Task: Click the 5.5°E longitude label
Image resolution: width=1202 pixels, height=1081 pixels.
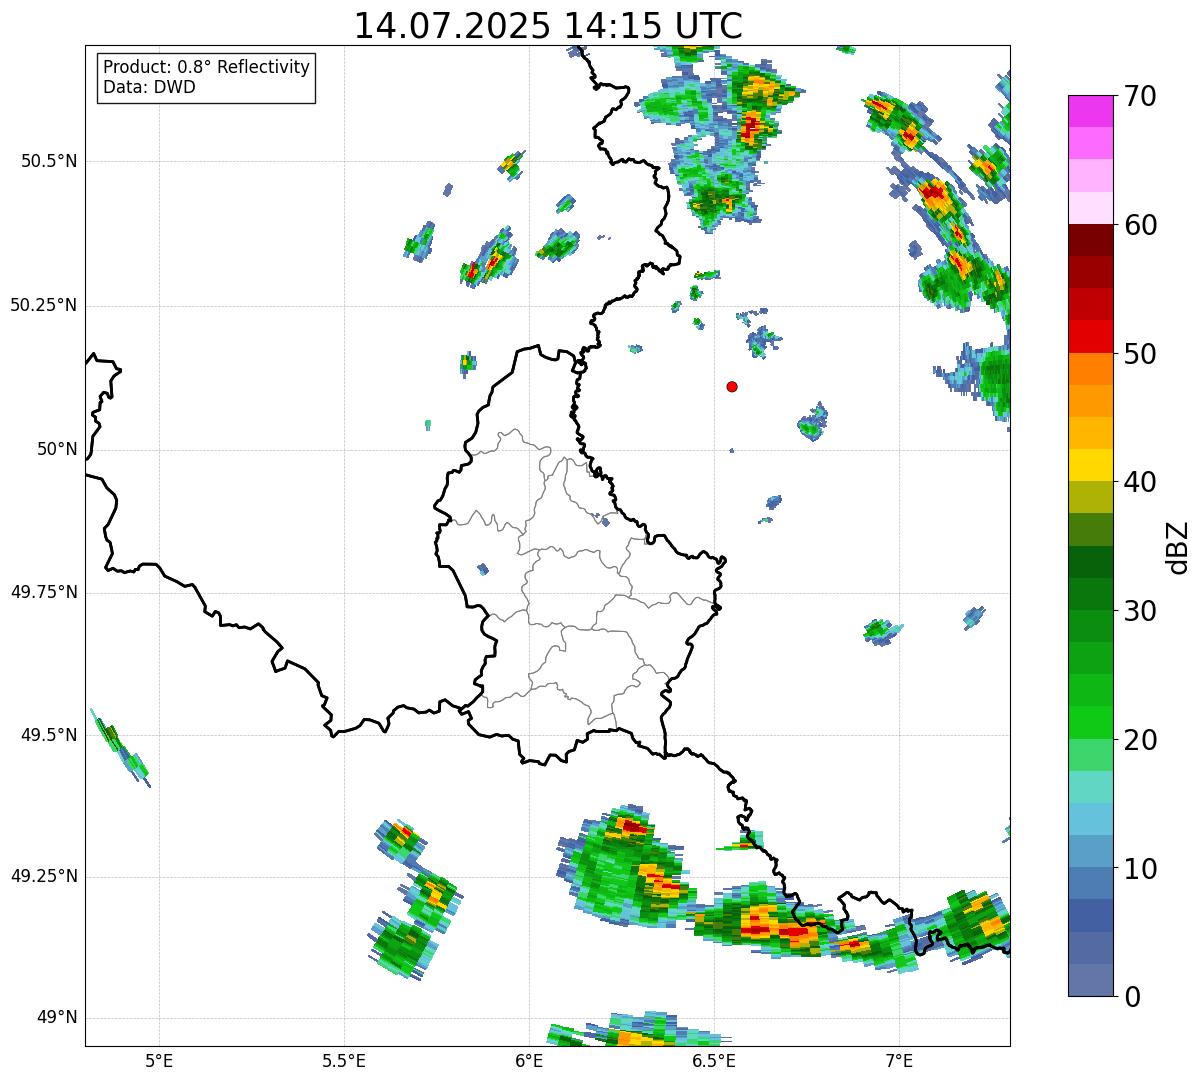Action: pyautogui.click(x=344, y=1060)
